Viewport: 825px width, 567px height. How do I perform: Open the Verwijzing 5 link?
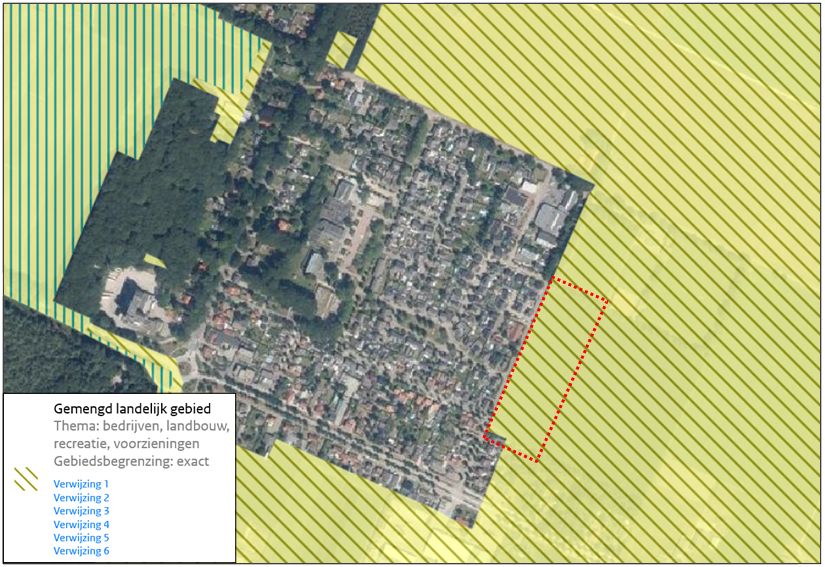[x=81, y=538]
